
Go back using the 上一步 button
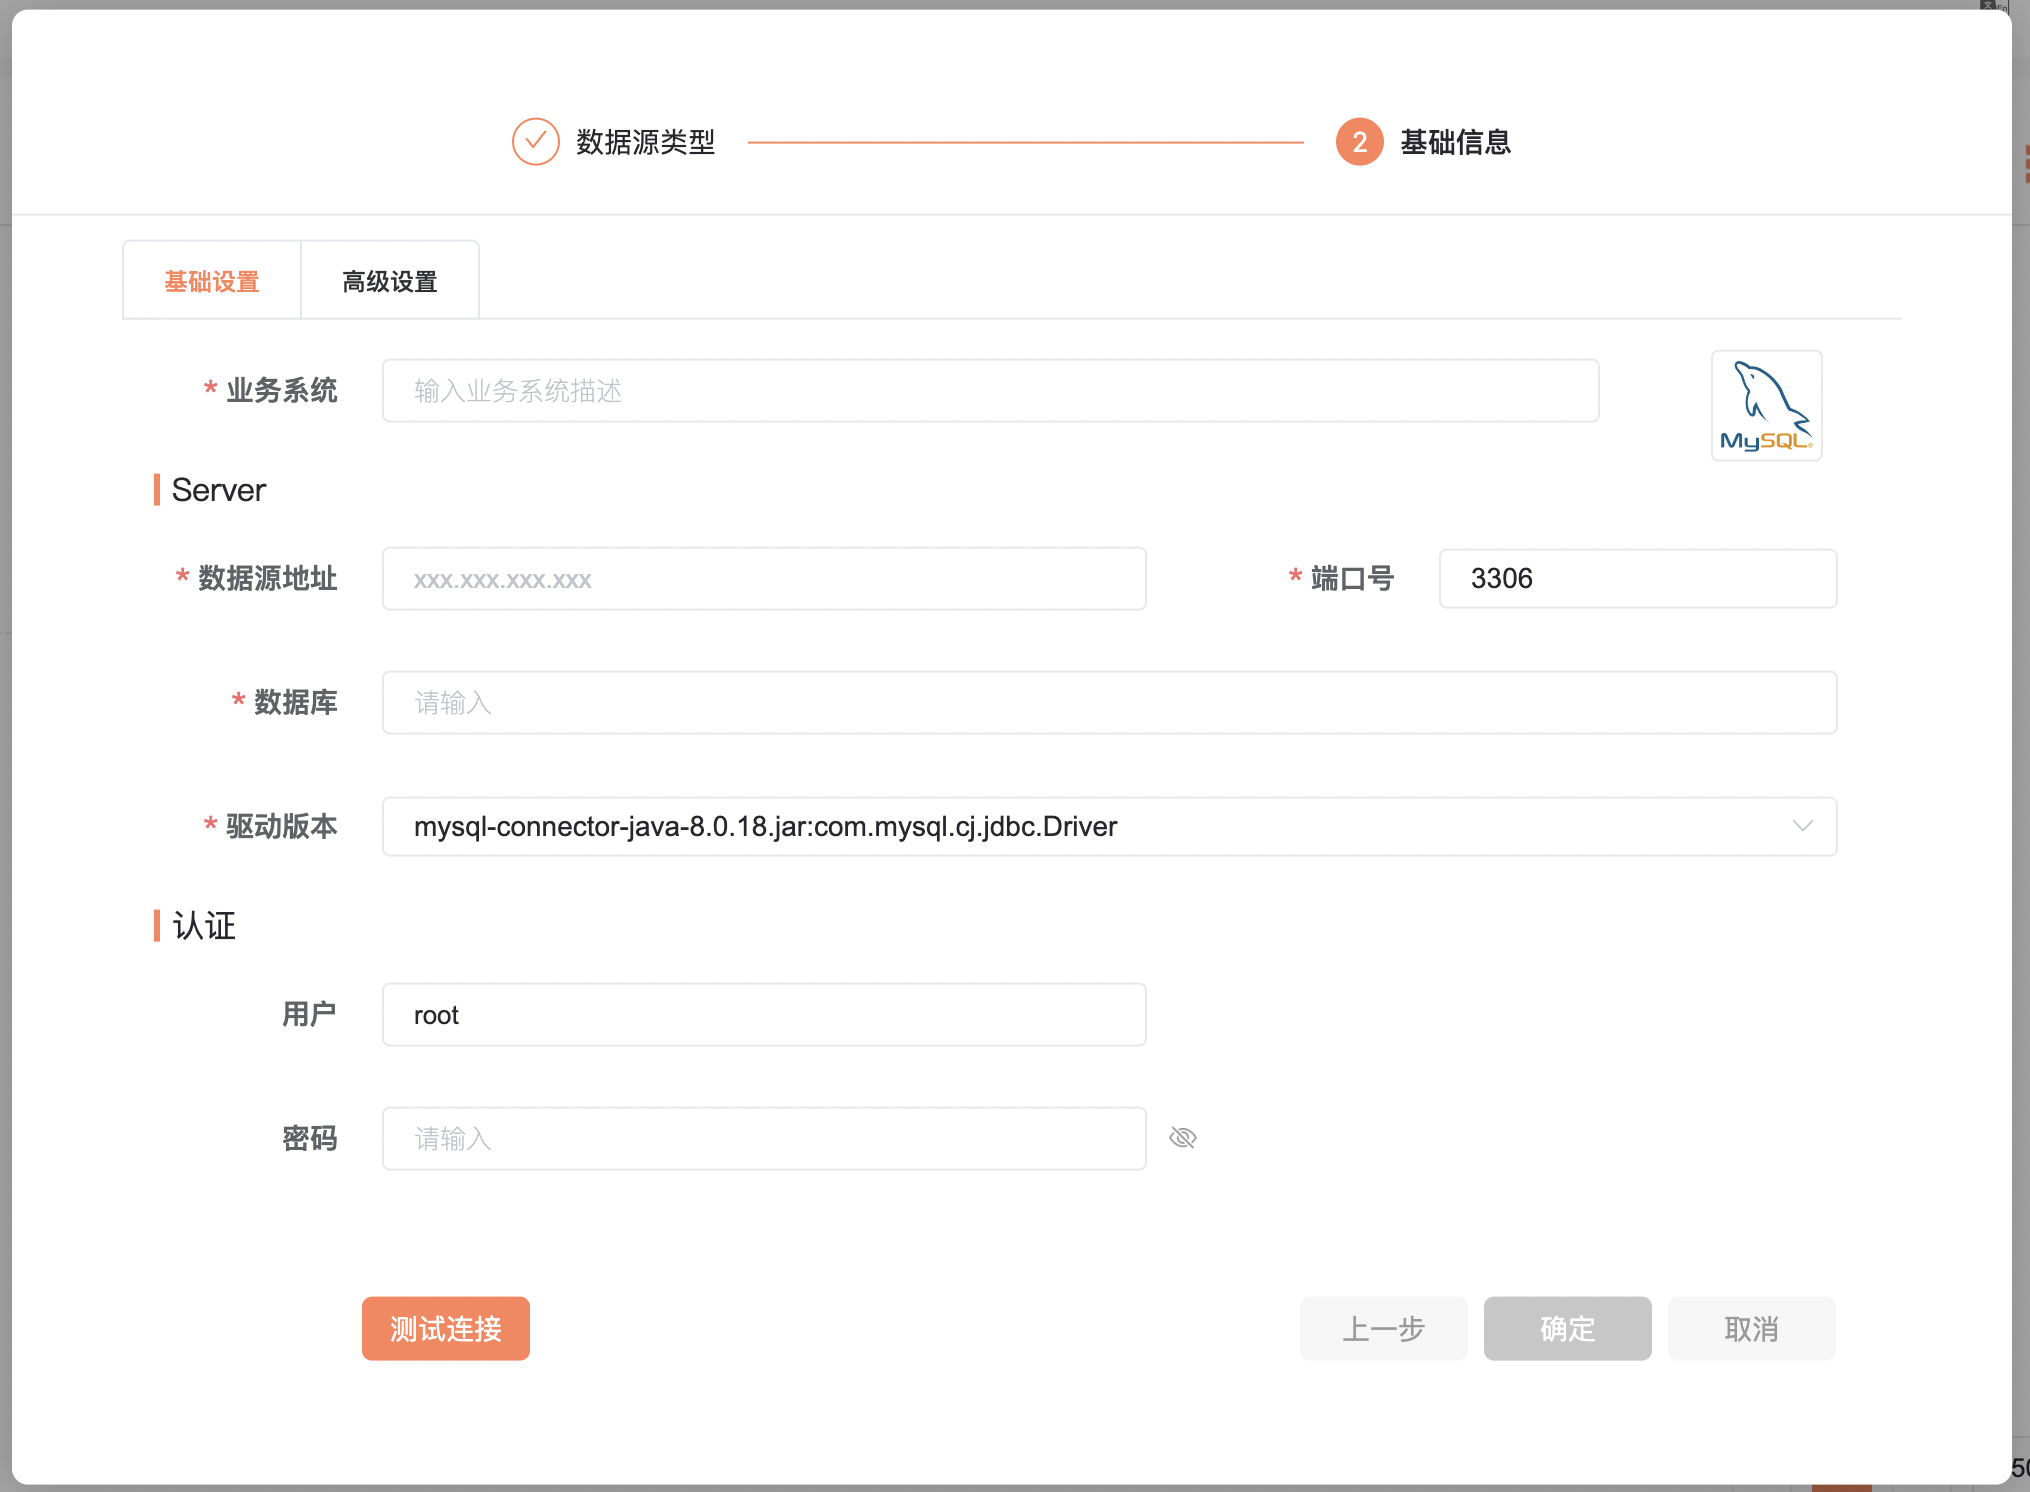coord(1383,1328)
